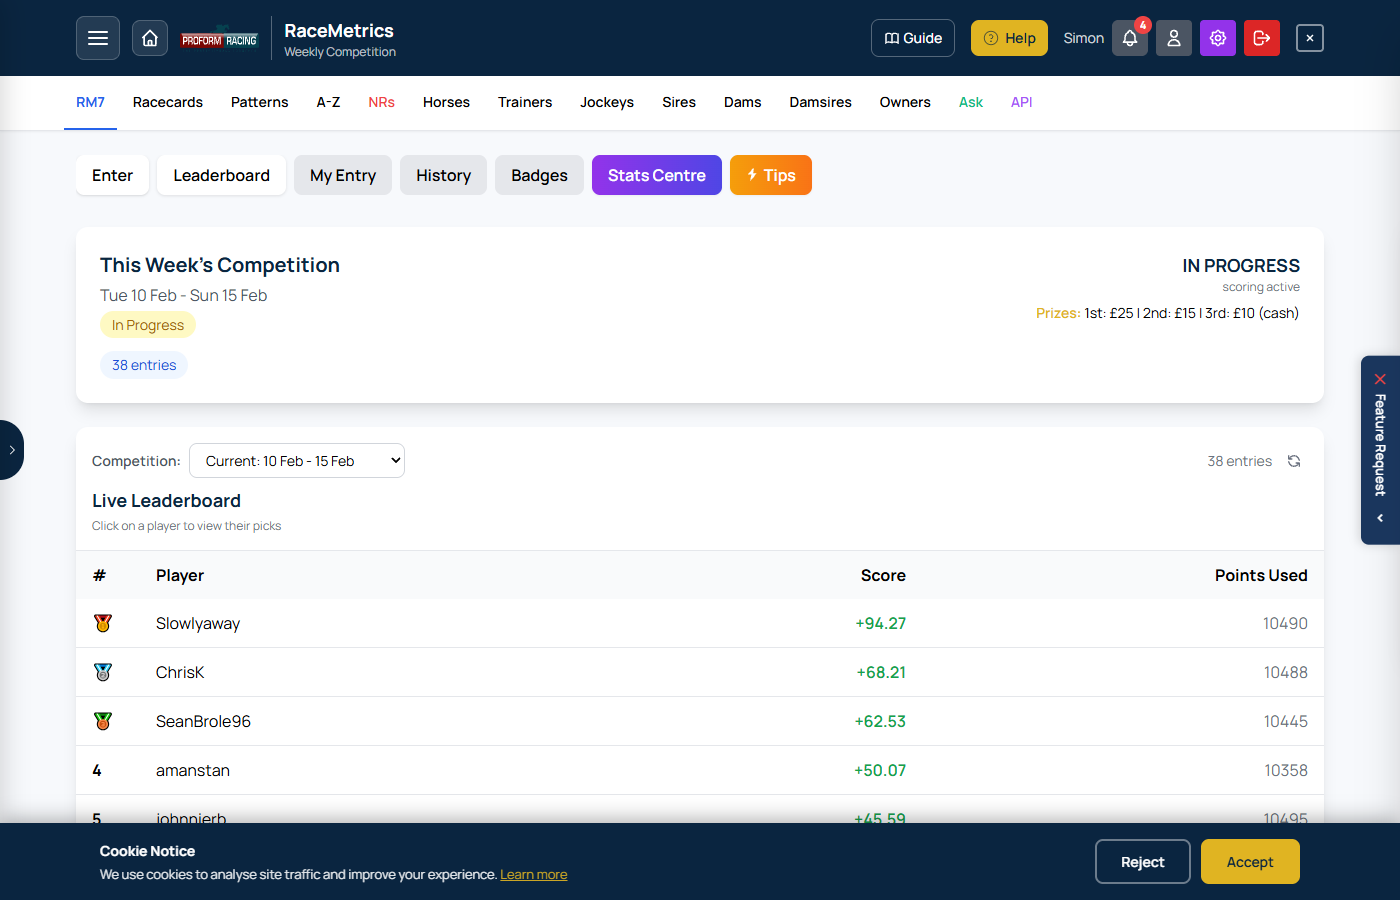This screenshot has height=900, width=1400.
Task: Open settings via purple gear icon
Action: point(1218,38)
